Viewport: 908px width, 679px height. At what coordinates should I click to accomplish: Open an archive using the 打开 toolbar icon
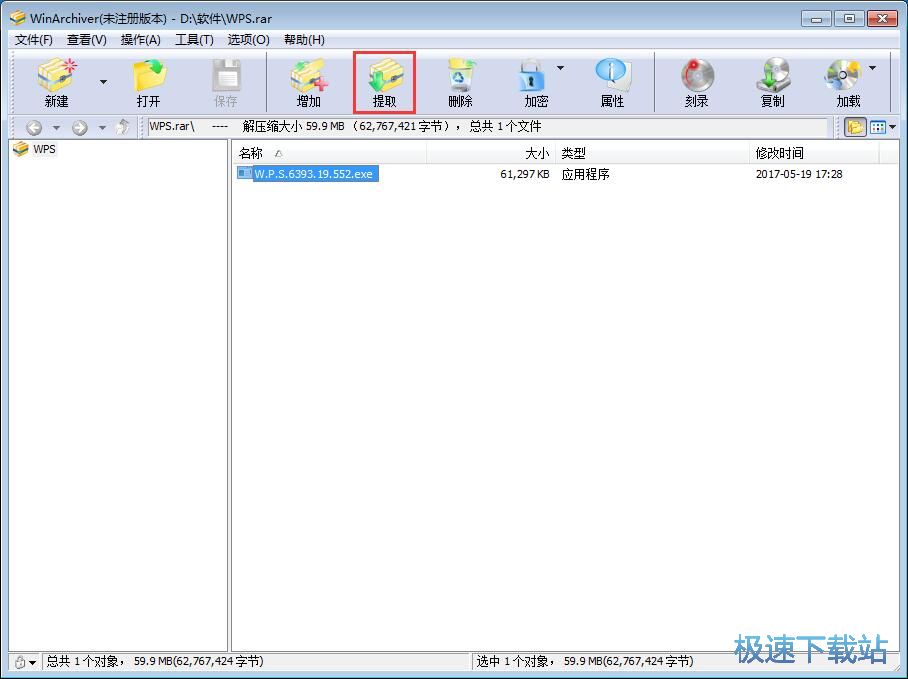pos(148,78)
